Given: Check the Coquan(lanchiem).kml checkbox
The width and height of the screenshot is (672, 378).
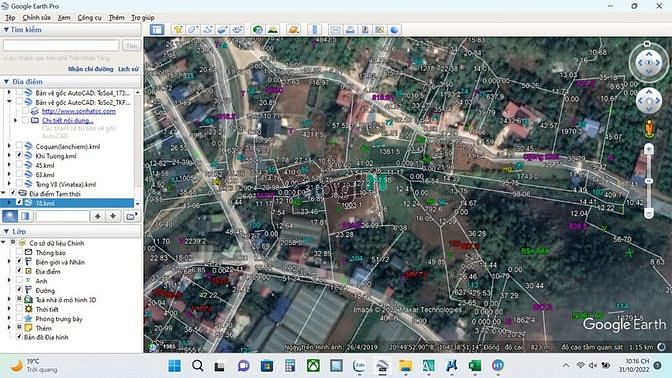Looking at the screenshot, I should (x=19, y=146).
